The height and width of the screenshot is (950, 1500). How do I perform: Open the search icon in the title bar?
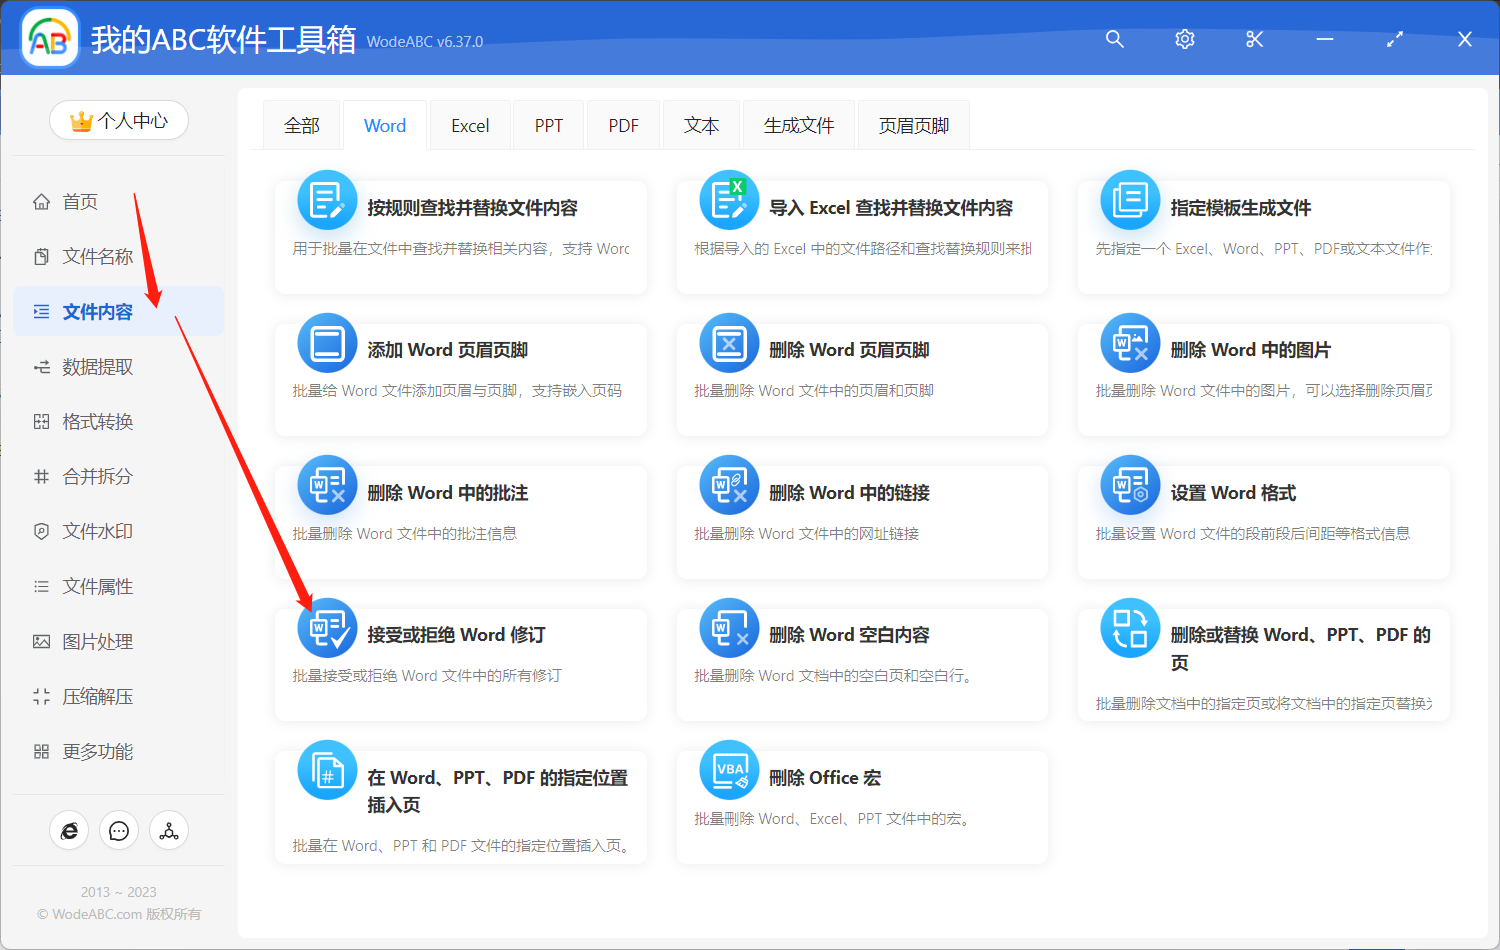(x=1114, y=39)
